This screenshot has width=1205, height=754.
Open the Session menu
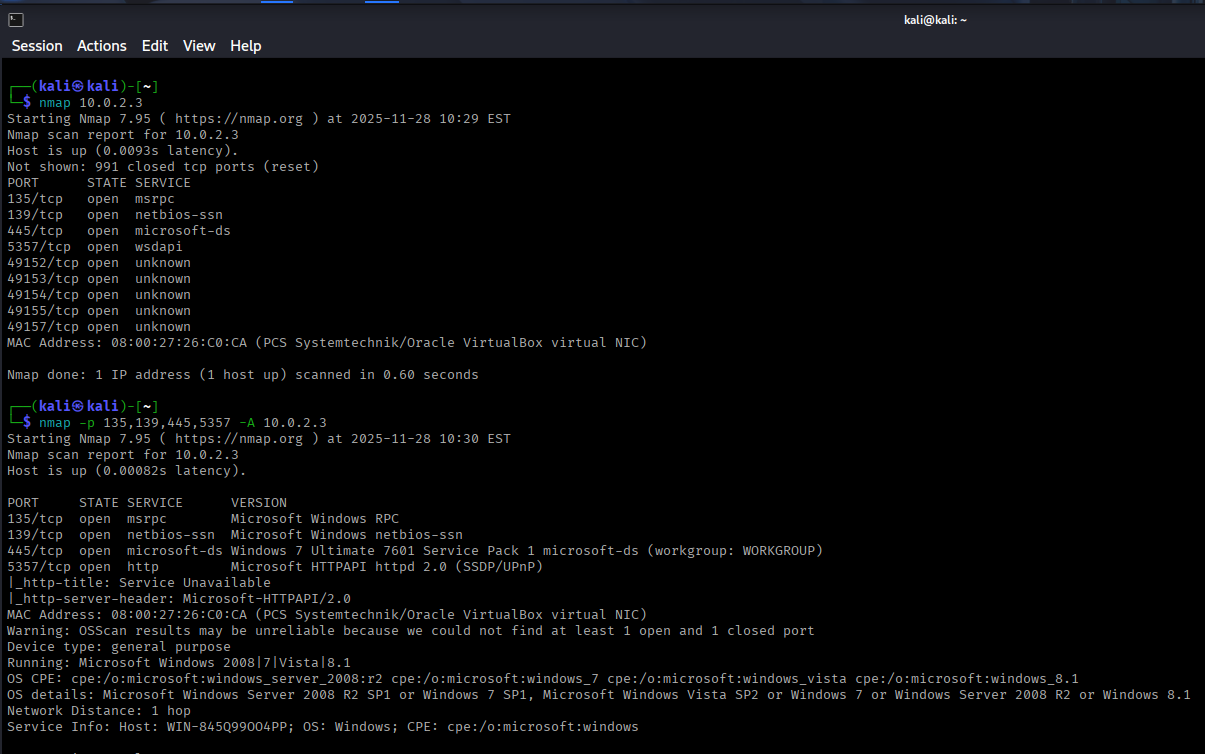tap(37, 46)
